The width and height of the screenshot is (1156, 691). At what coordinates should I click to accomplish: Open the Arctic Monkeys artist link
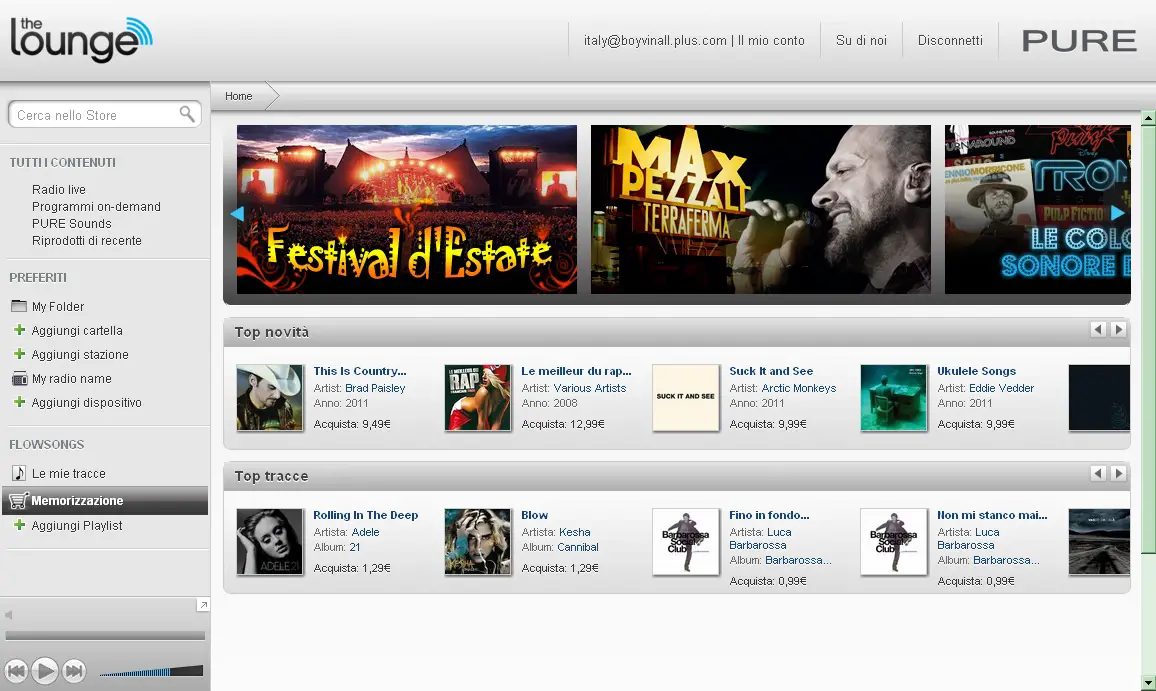tap(798, 388)
